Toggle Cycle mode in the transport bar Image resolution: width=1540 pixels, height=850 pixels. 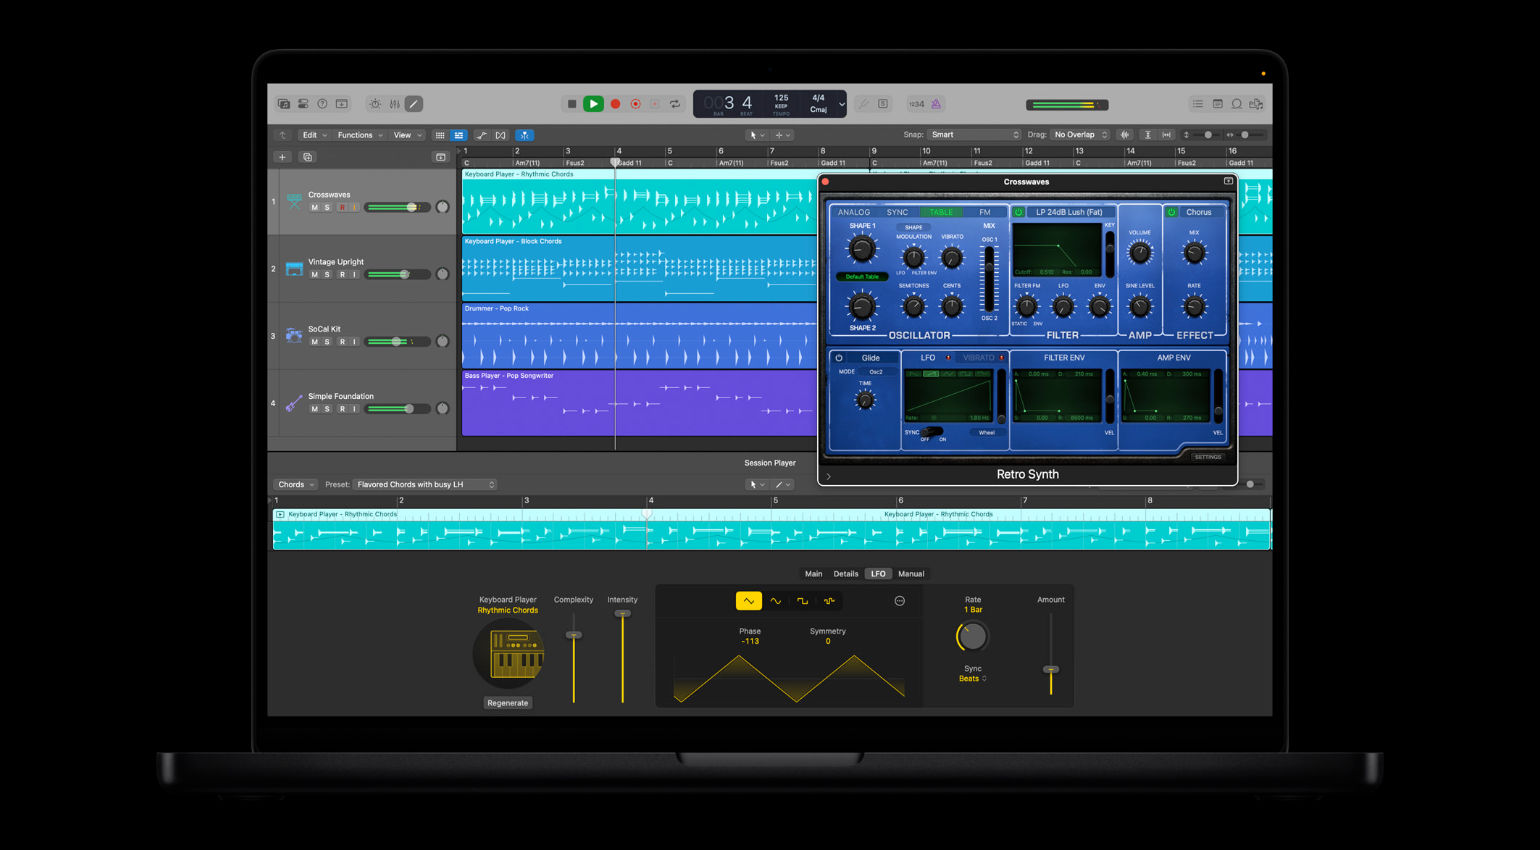point(675,104)
